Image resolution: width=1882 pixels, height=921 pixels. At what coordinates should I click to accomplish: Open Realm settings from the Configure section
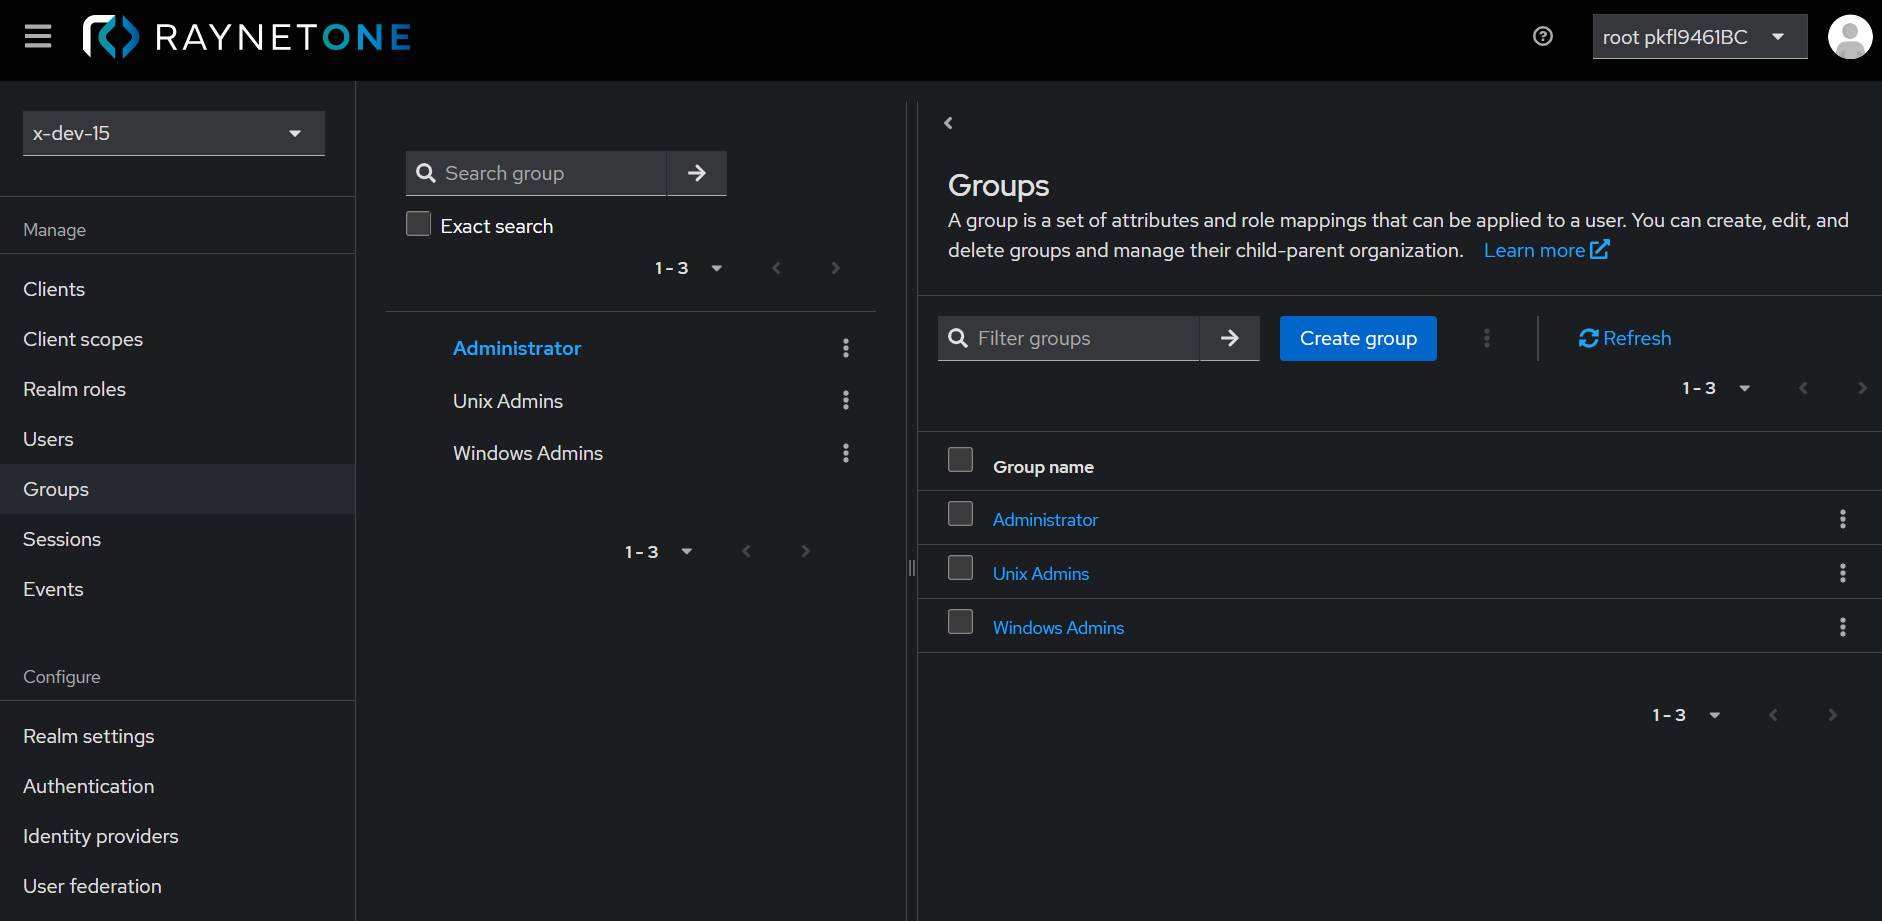click(88, 736)
